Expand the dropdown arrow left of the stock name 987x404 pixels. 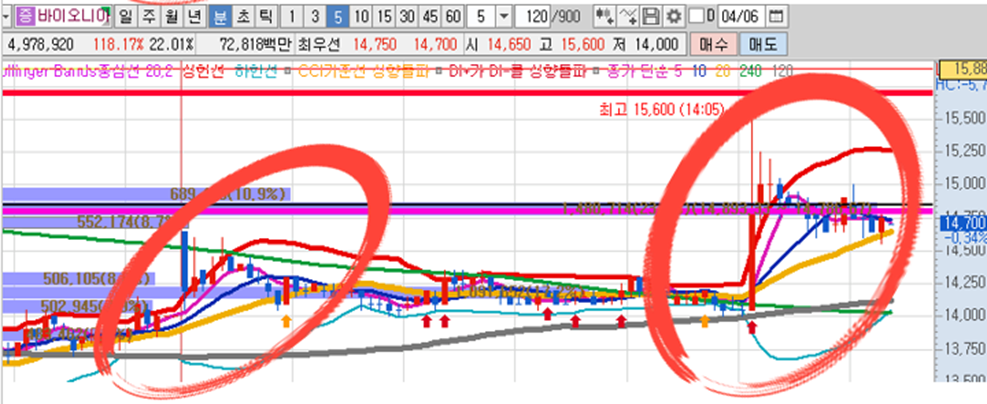[6, 16]
